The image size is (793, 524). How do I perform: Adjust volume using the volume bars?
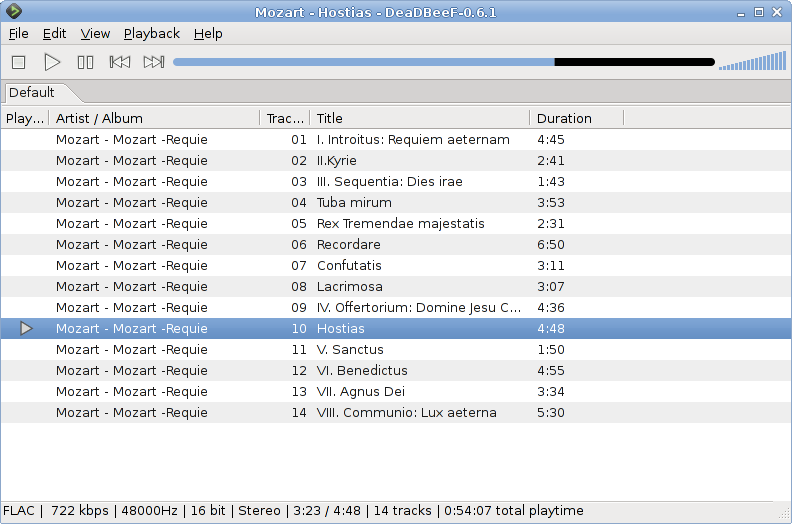pos(753,61)
